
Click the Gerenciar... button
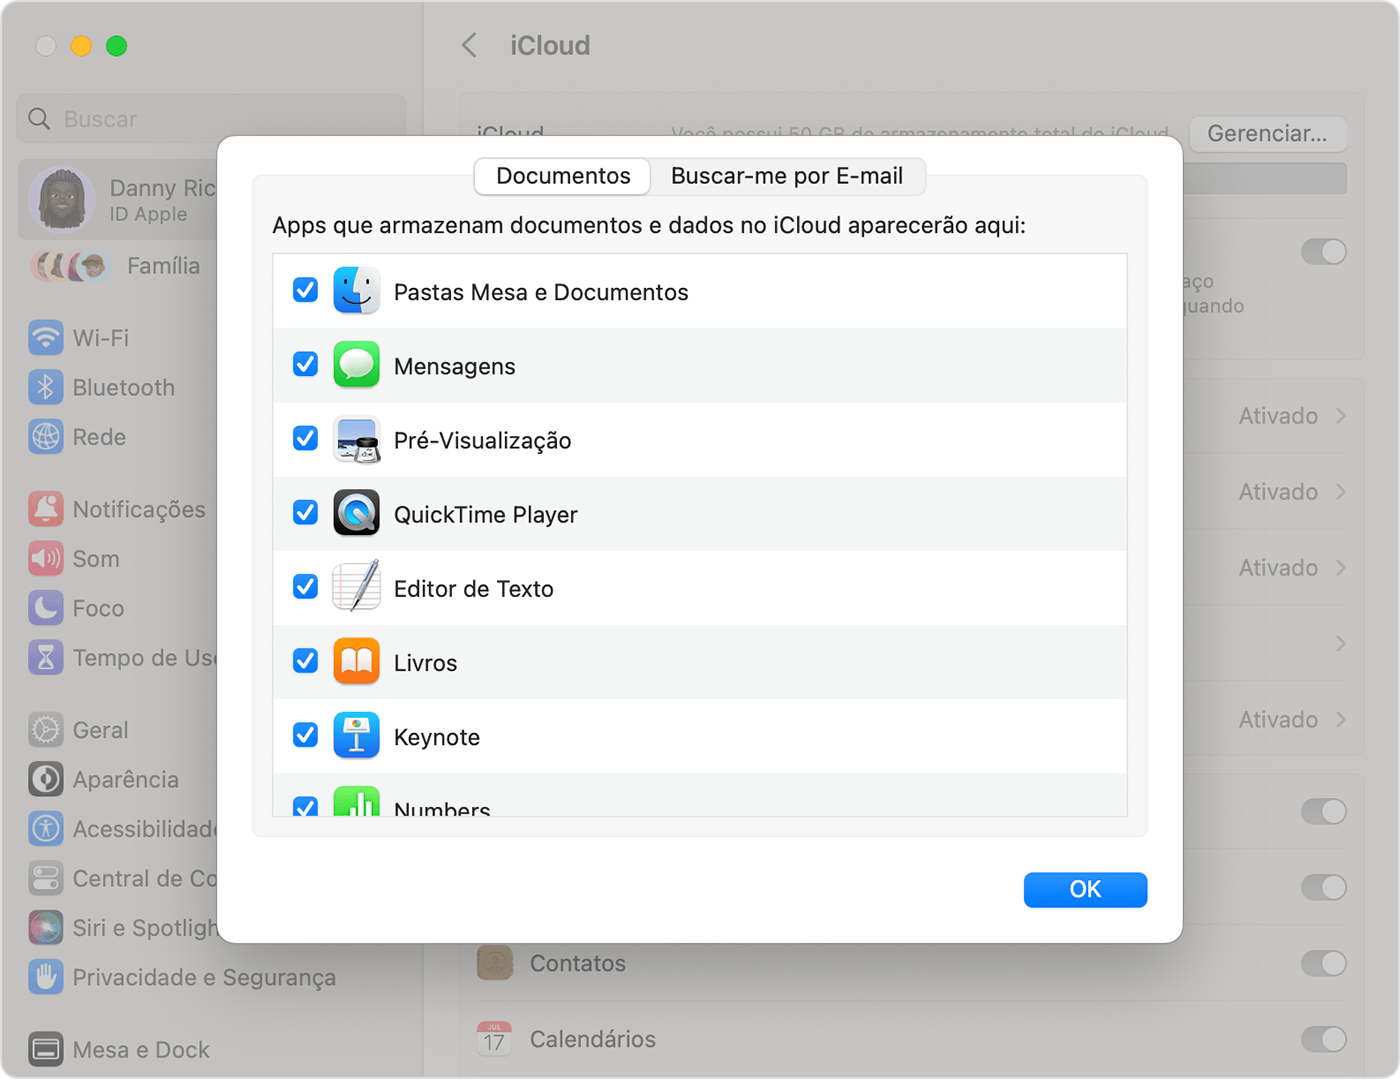coord(1266,134)
